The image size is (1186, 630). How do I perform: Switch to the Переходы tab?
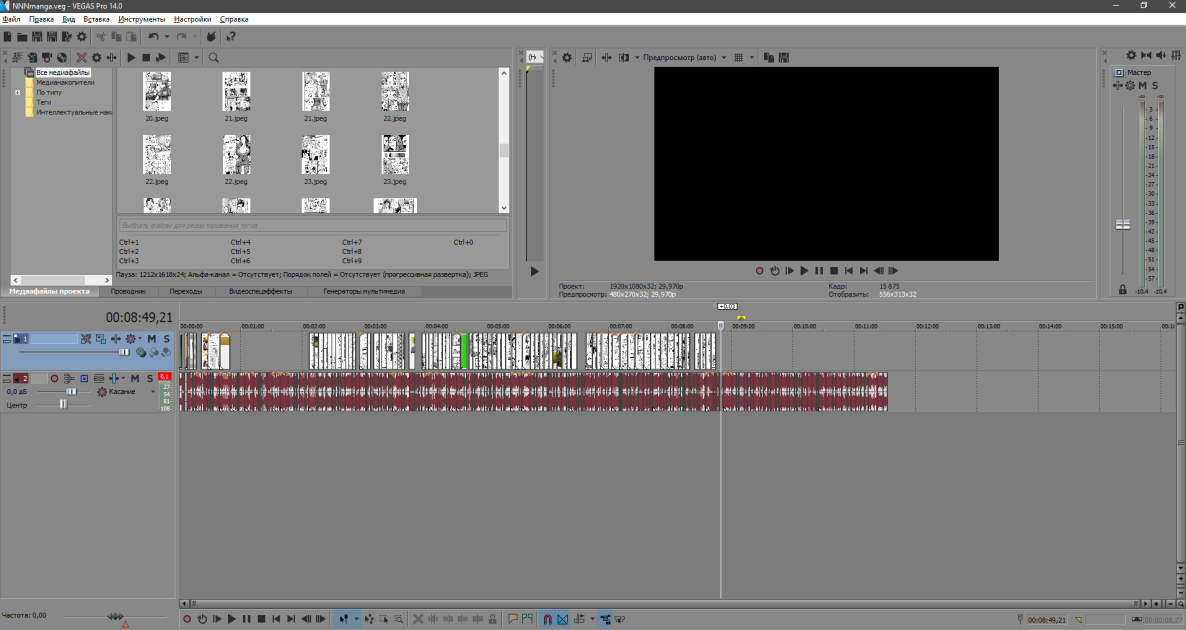click(x=186, y=291)
